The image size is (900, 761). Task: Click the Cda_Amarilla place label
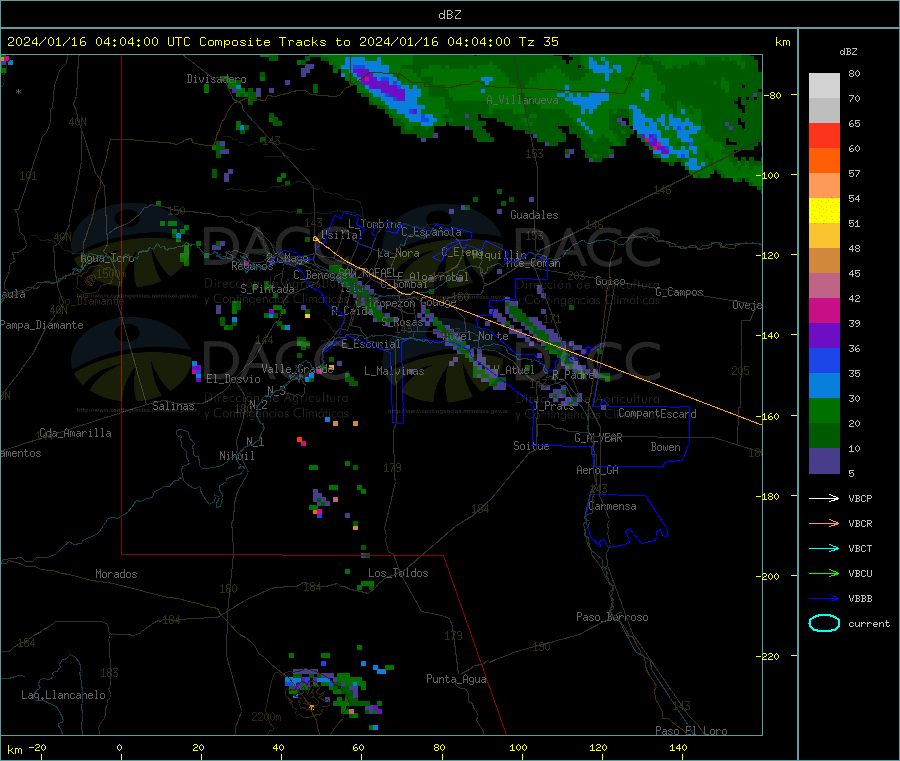point(75,433)
